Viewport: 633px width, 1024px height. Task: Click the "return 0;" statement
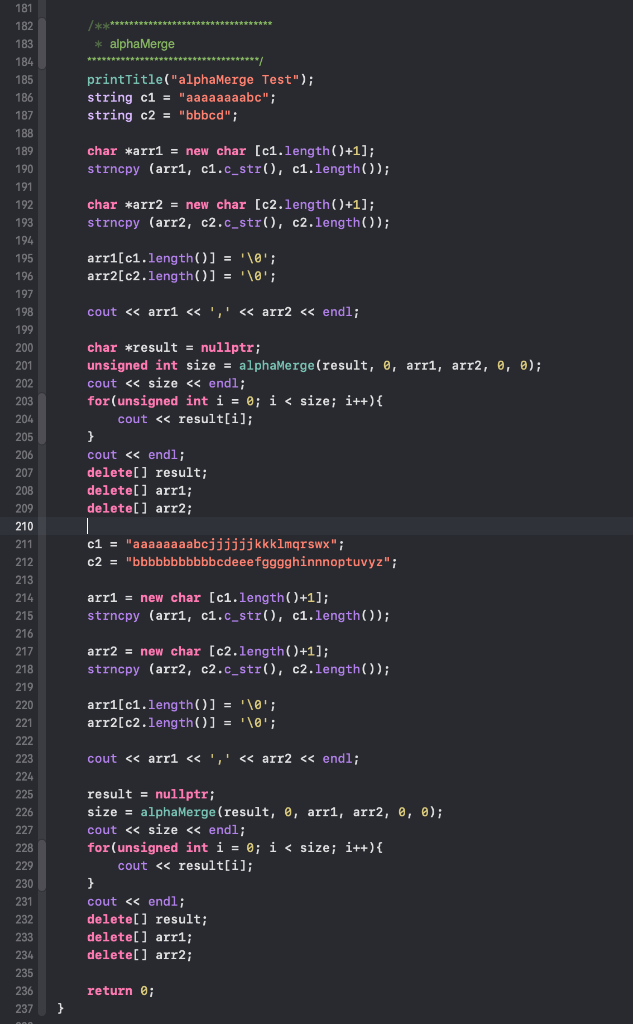(121, 991)
